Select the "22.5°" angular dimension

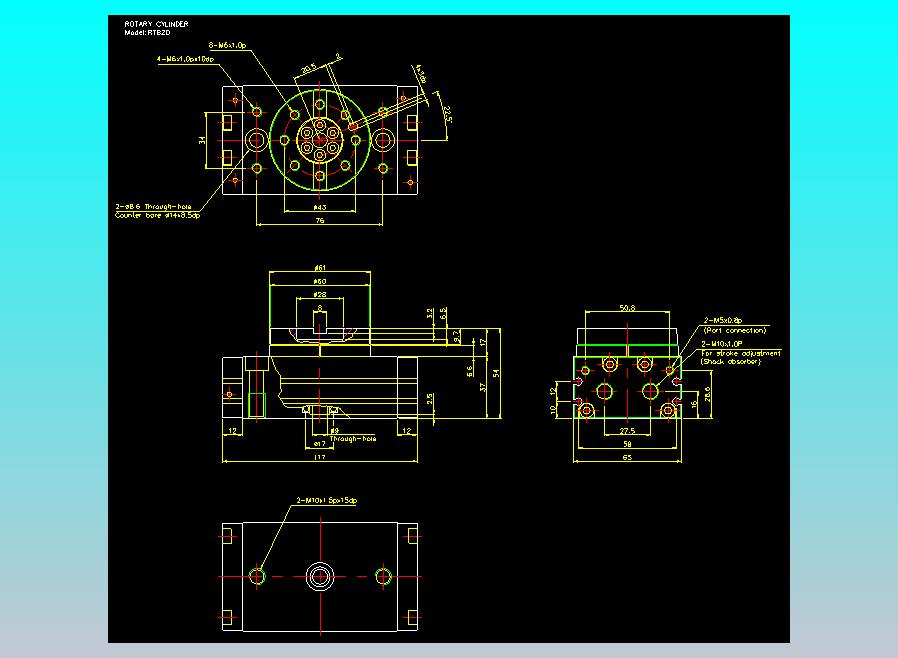[447, 115]
